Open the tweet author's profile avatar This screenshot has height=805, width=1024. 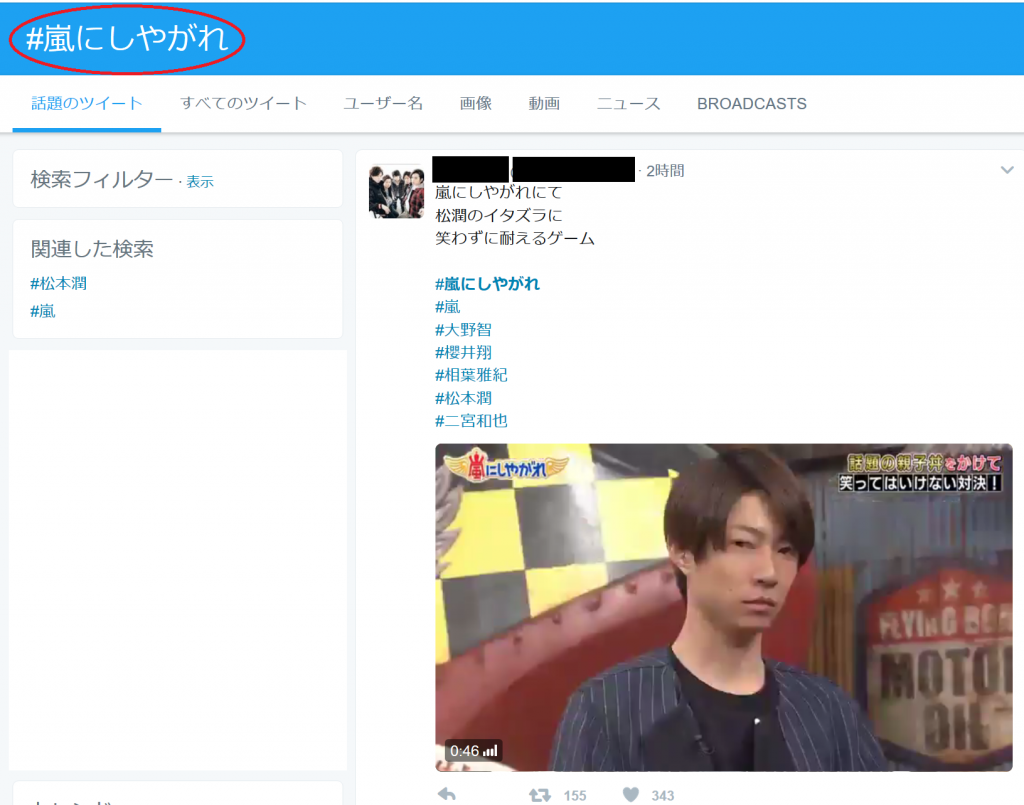pyautogui.click(x=396, y=191)
